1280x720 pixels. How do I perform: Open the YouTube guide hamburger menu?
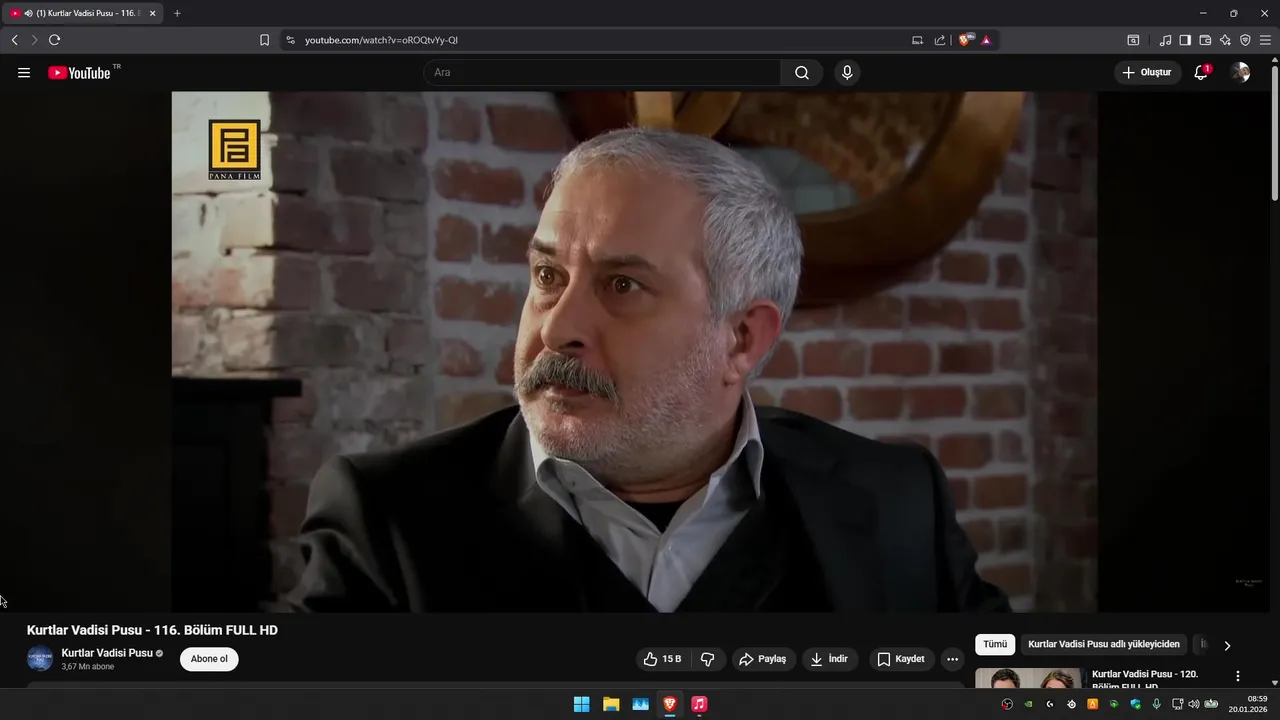click(x=24, y=73)
